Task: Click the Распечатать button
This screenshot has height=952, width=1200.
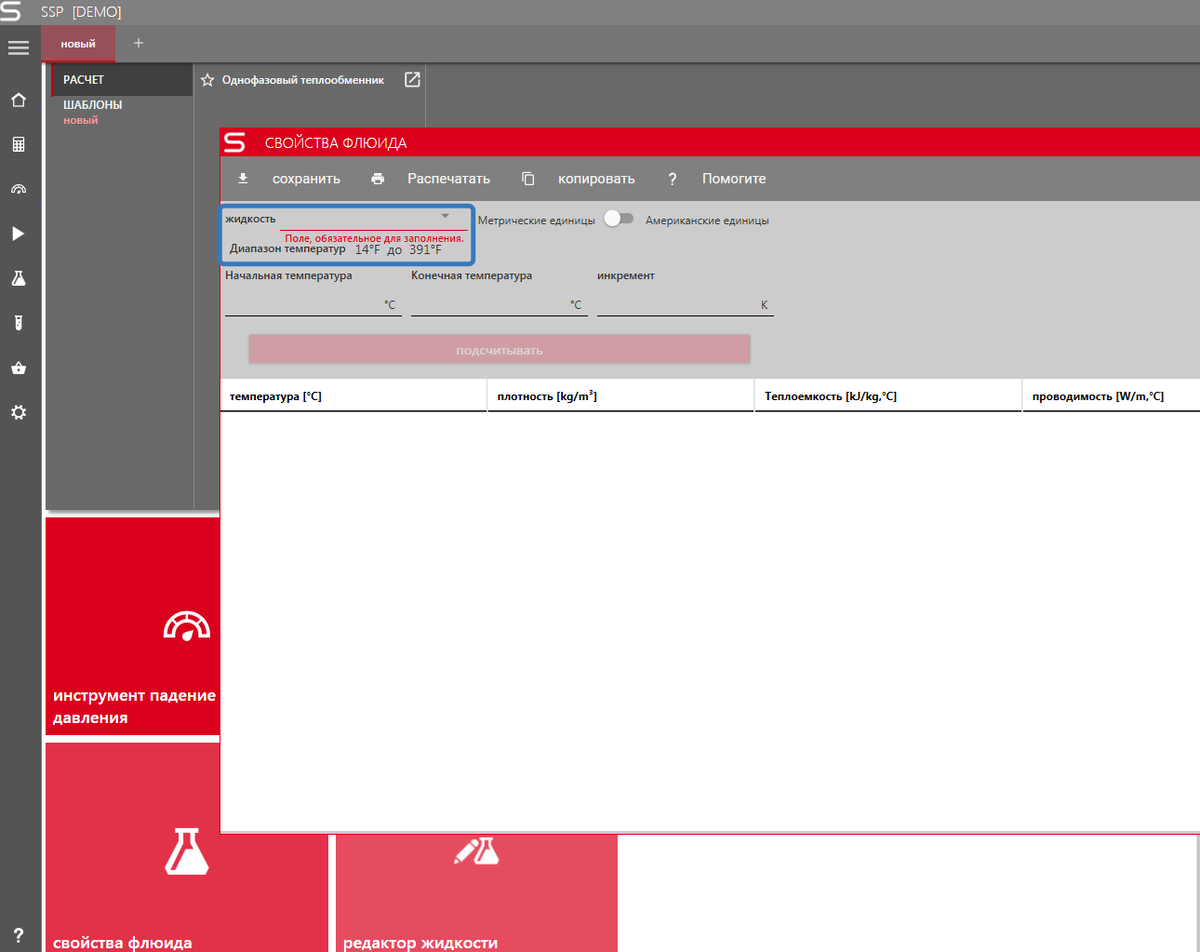Action: tap(448, 179)
